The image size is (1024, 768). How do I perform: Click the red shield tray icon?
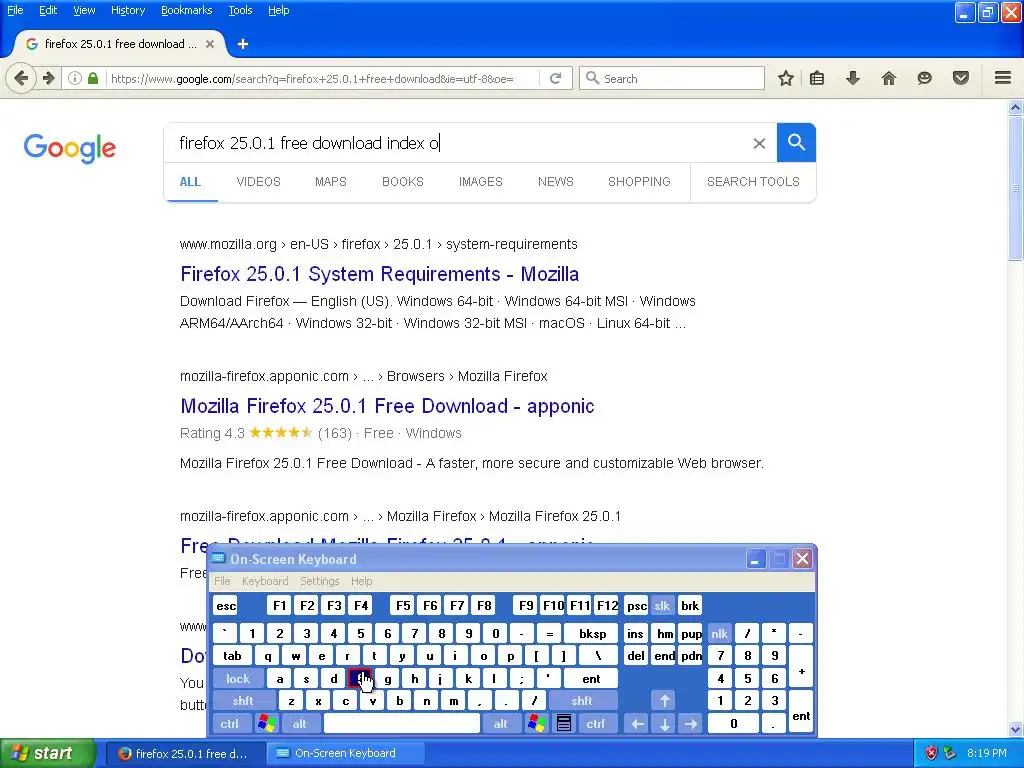tap(931, 753)
